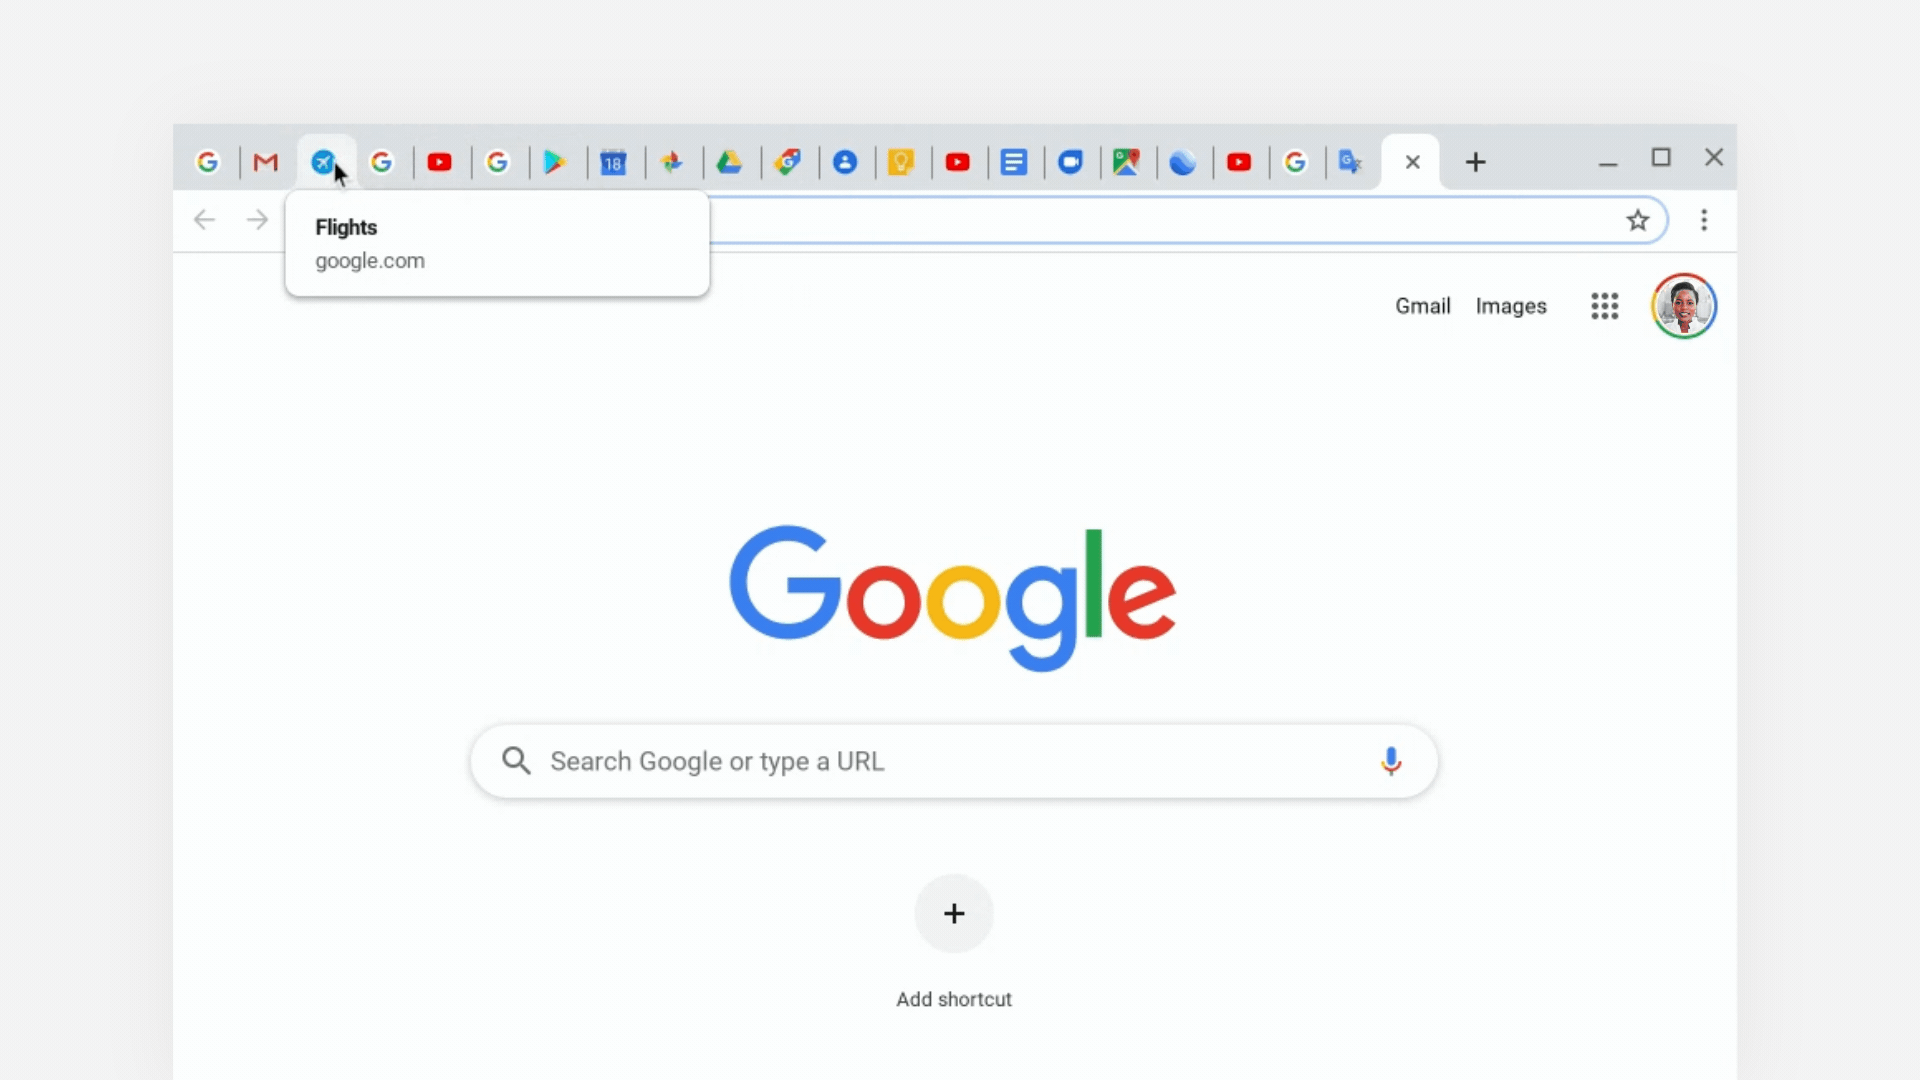1920x1080 pixels.
Task: Open YouTube bookmark
Action: 440,161
